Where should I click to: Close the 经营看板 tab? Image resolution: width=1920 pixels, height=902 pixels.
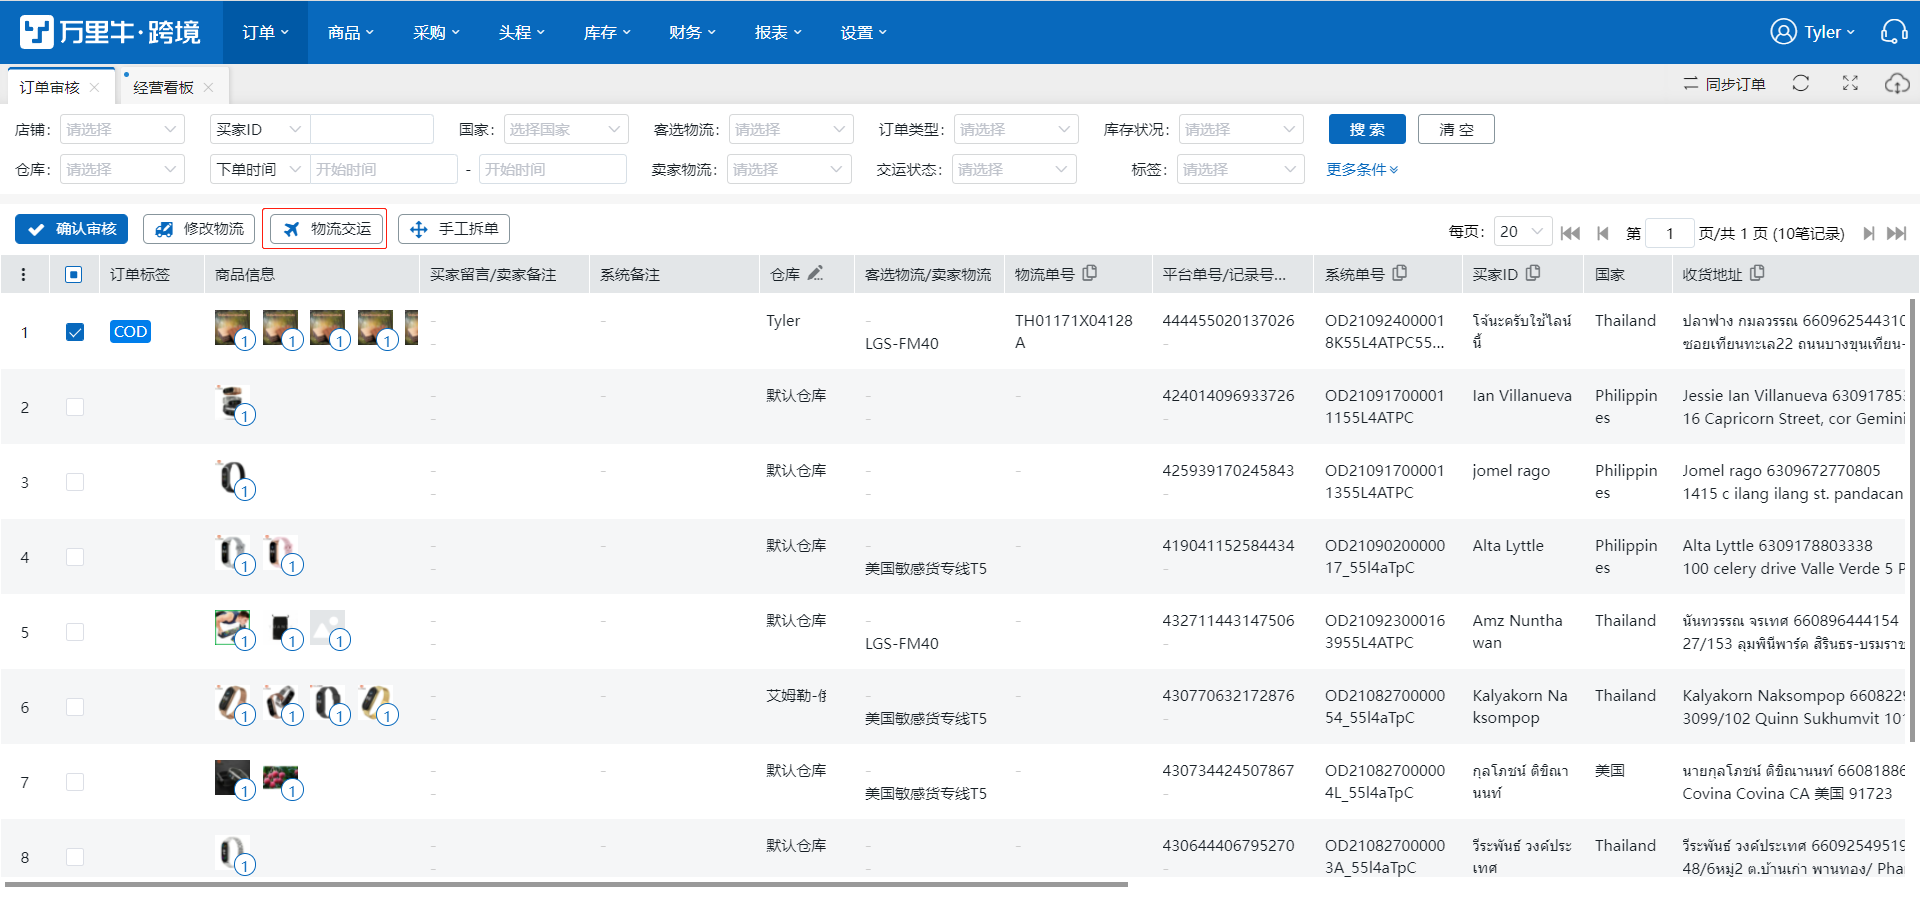pyautogui.click(x=208, y=87)
